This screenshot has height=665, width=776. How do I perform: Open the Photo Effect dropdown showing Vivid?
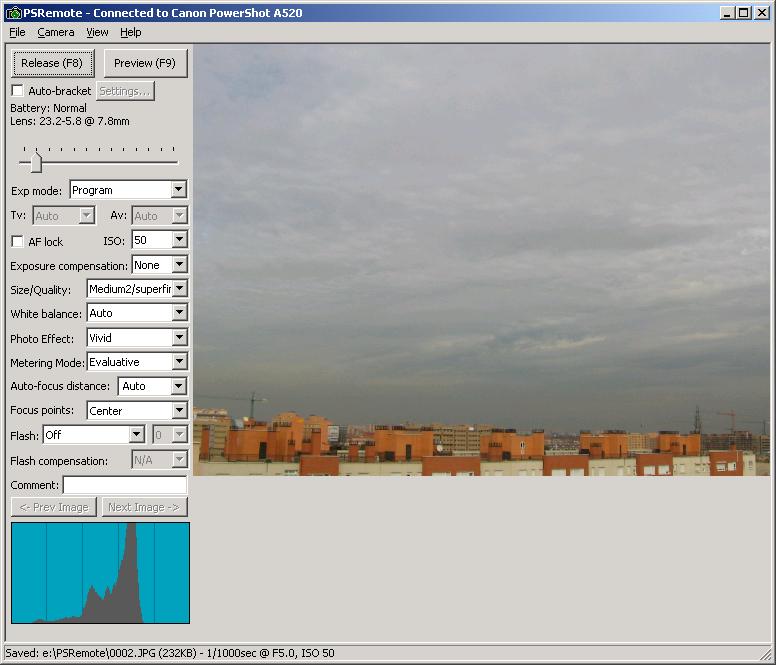point(179,338)
